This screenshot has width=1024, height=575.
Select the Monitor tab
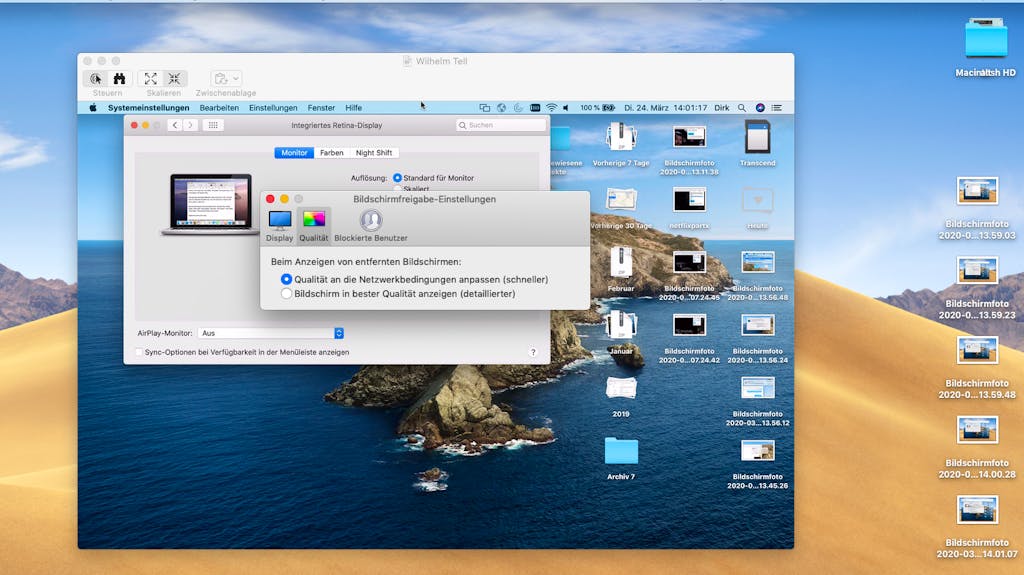click(294, 153)
